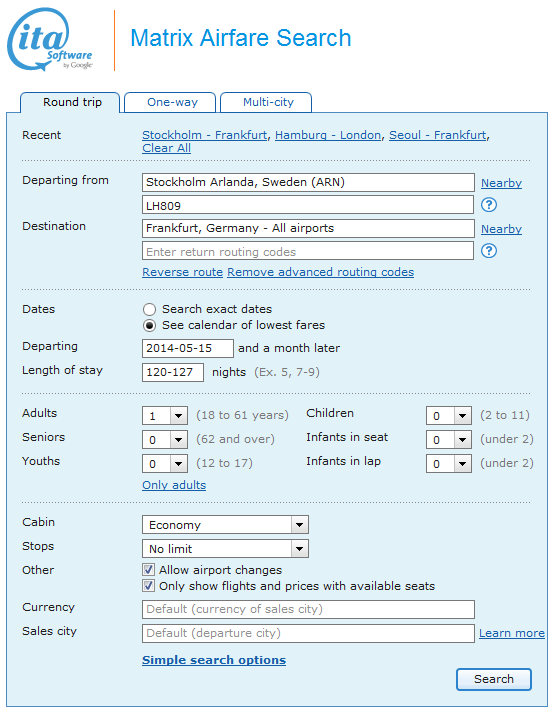Focus the Departing date field
Viewport: 551px width, 709px height.
pyautogui.click(x=188, y=348)
